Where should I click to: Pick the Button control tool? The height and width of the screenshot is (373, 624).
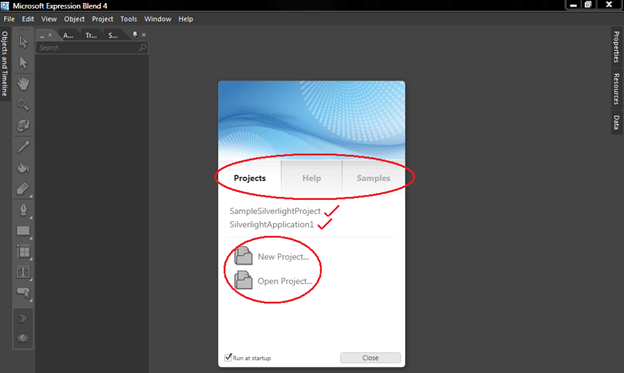[x=23, y=293]
